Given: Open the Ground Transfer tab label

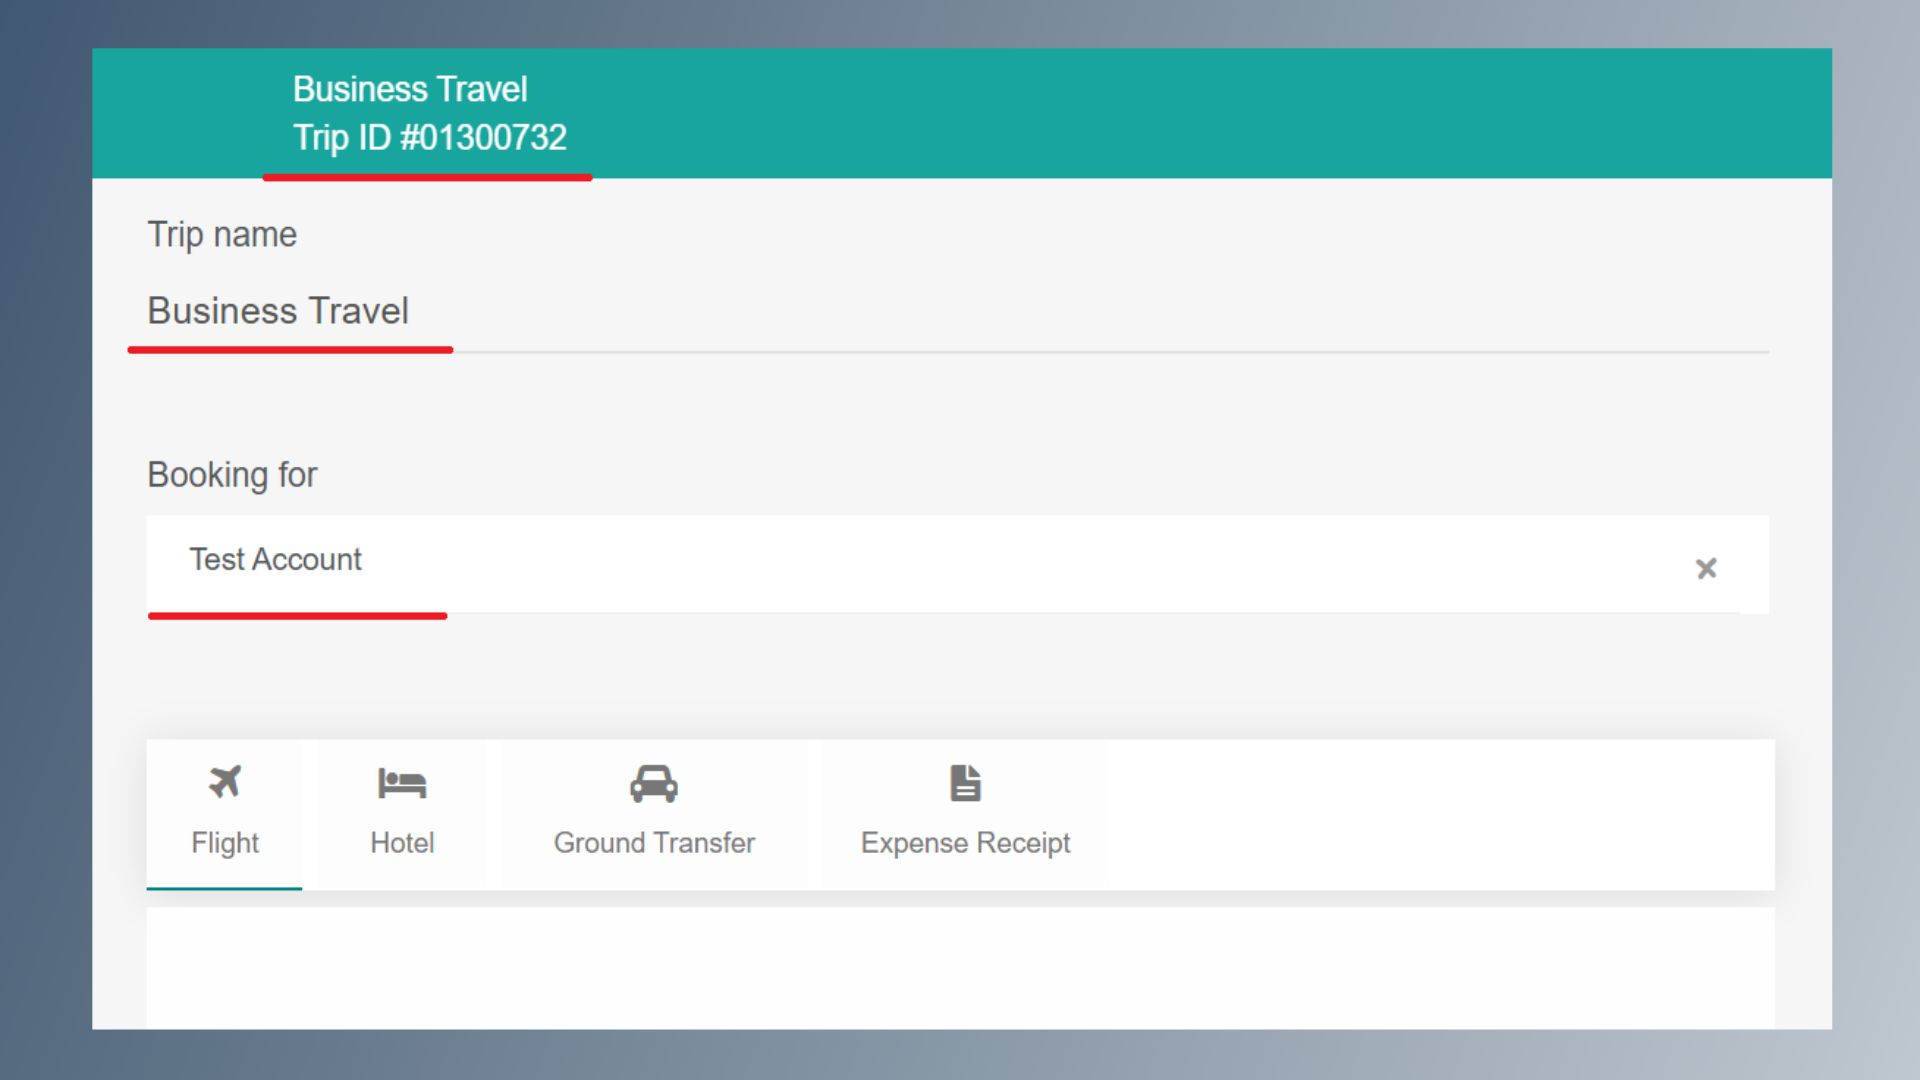Looking at the screenshot, I should pyautogui.click(x=654, y=843).
